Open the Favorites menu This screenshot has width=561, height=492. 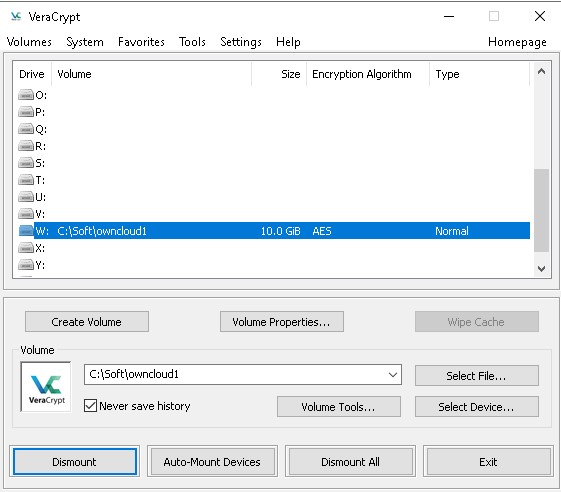(x=141, y=42)
